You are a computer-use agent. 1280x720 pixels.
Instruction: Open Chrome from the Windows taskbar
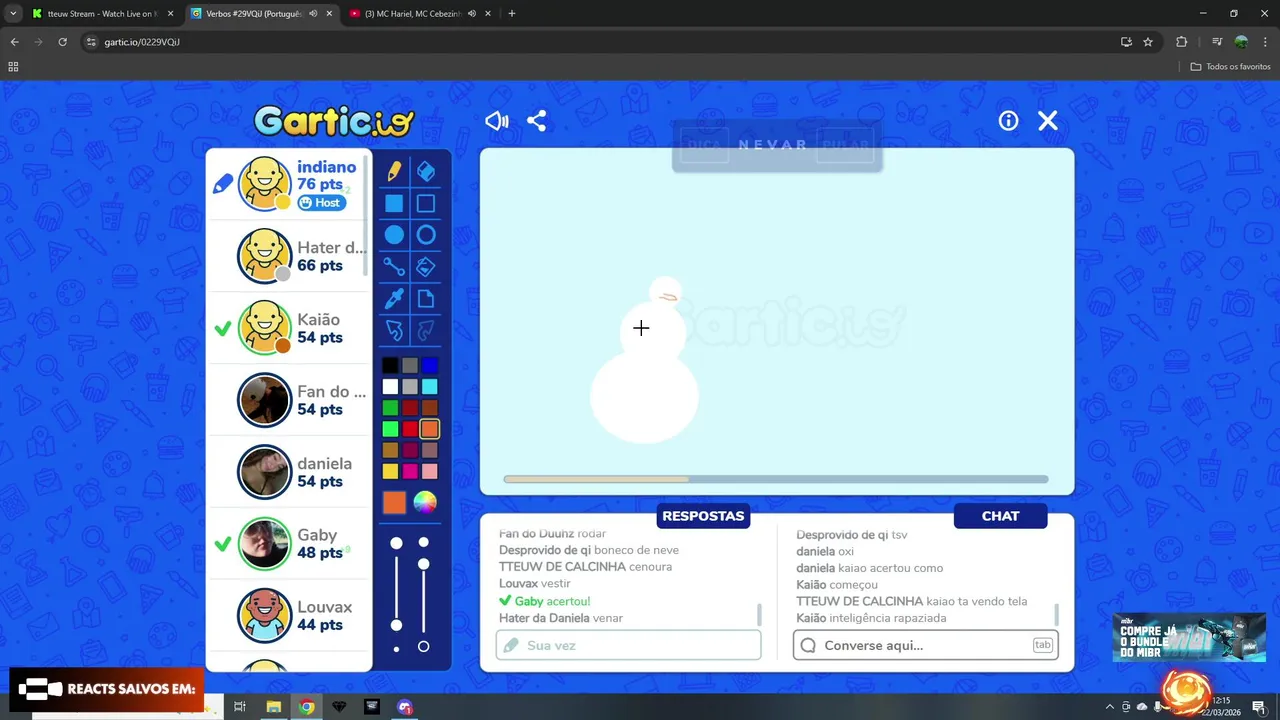point(307,707)
